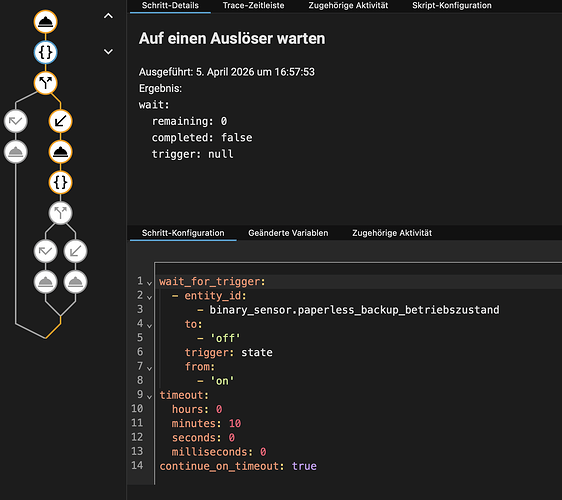Screen dimensions: 562x500
Task: Select the topmost trigger node in trace graph
Action: point(46,22)
